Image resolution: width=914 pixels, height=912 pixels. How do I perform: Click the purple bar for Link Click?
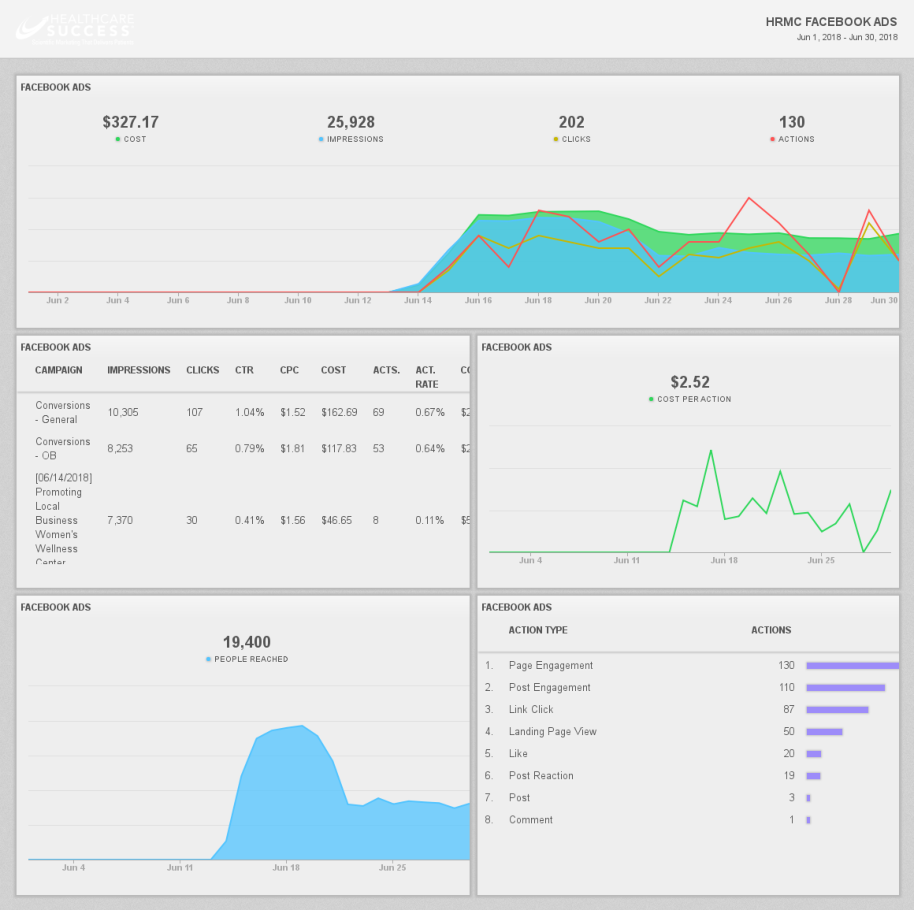[838, 710]
